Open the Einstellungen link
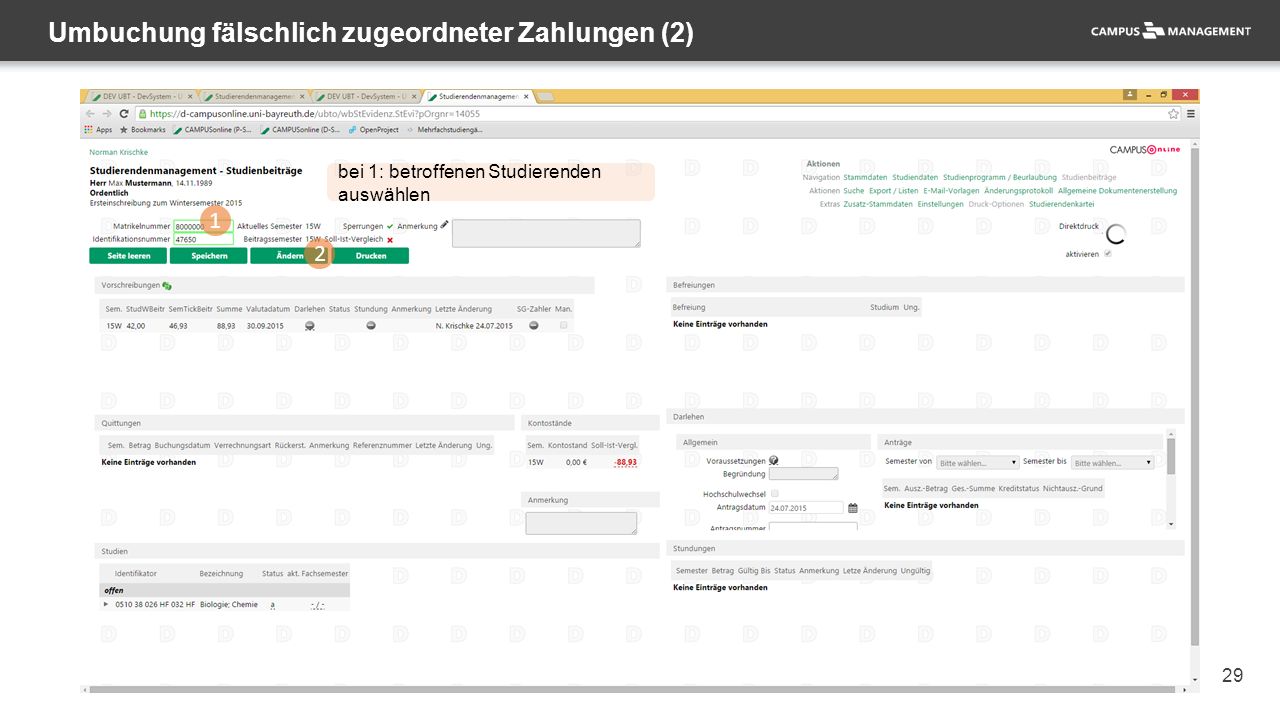The height and width of the screenshot is (720, 1280). click(x=940, y=204)
